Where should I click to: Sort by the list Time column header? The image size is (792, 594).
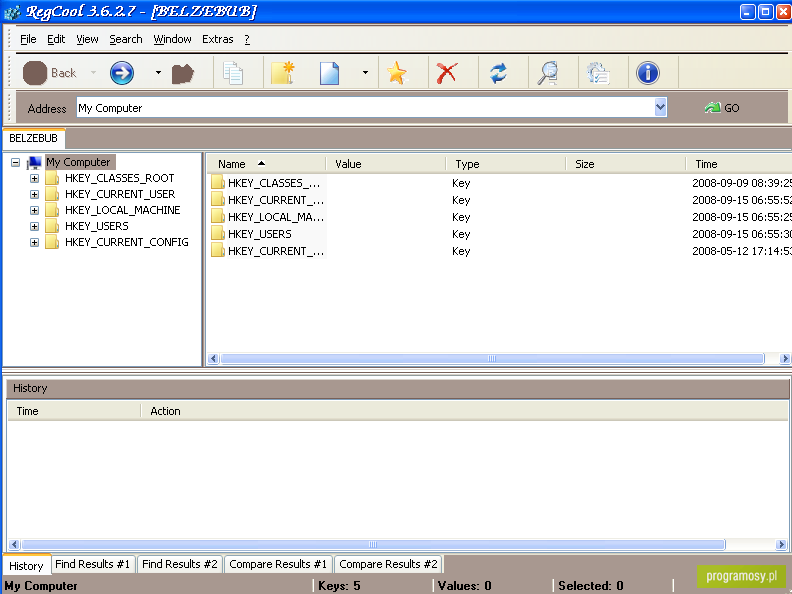point(739,164)
